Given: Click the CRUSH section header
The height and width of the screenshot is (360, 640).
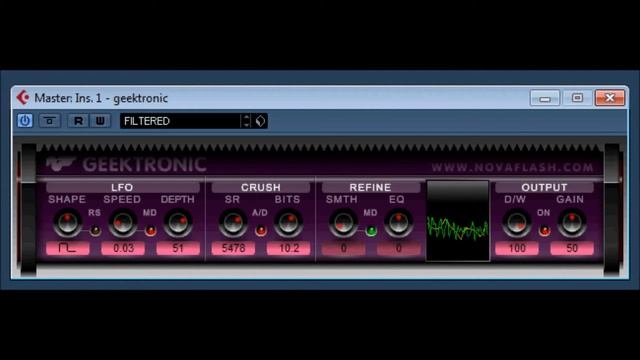Looking at the screenshot, I should click(260, 187).
